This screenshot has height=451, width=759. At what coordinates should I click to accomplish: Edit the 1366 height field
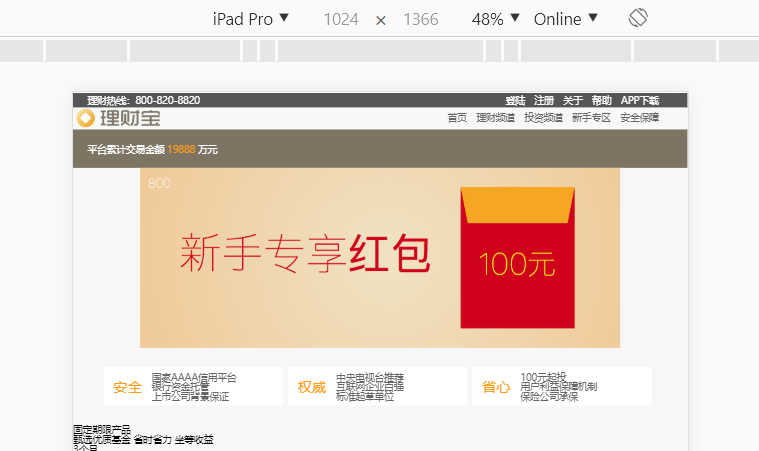(421, 19)
